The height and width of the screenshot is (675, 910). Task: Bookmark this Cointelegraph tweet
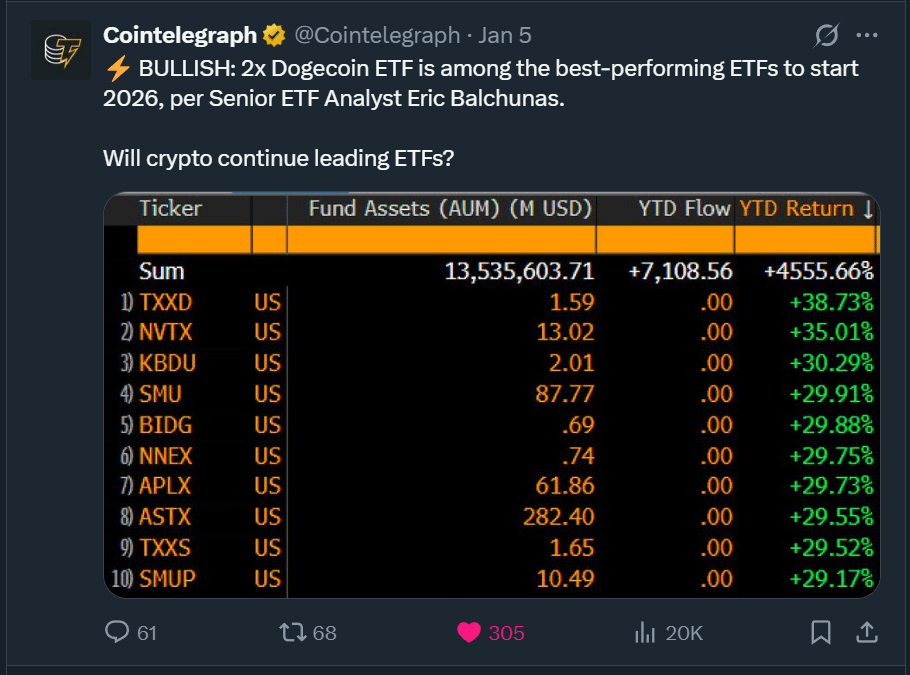click(x=820, y=632)
